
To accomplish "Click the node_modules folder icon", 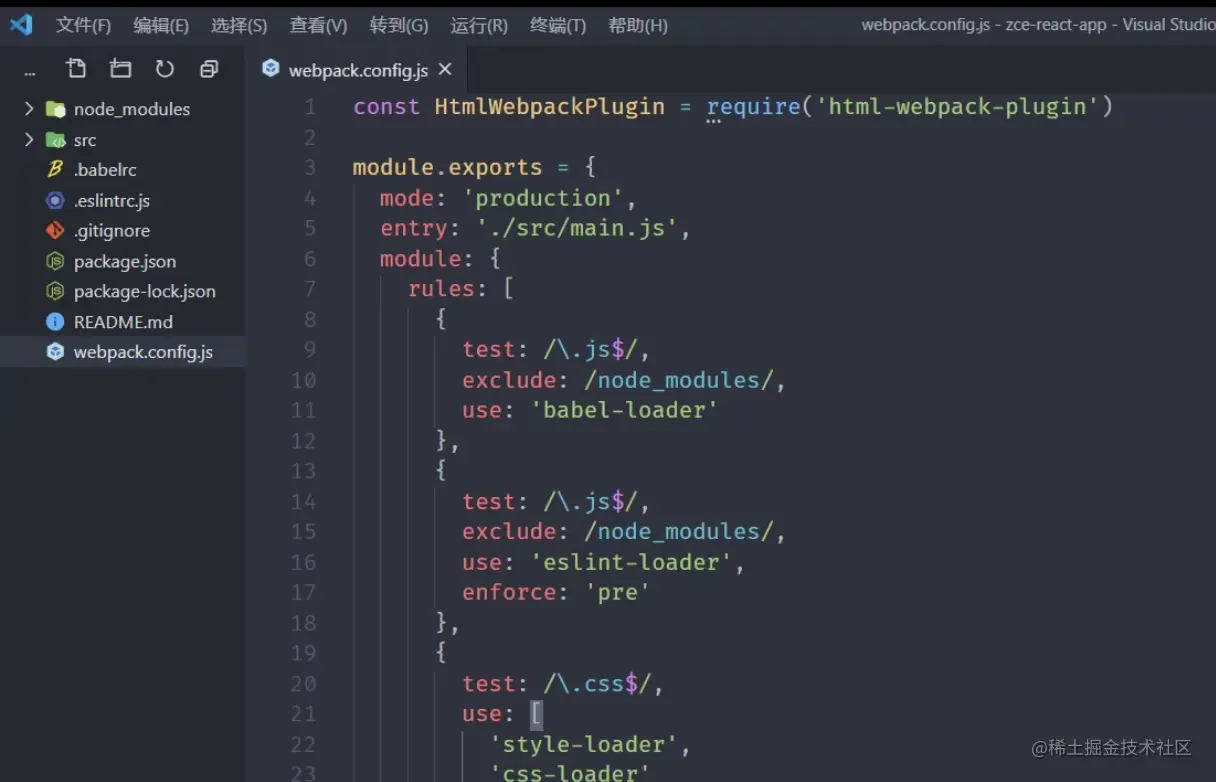I will coord(56,109).
